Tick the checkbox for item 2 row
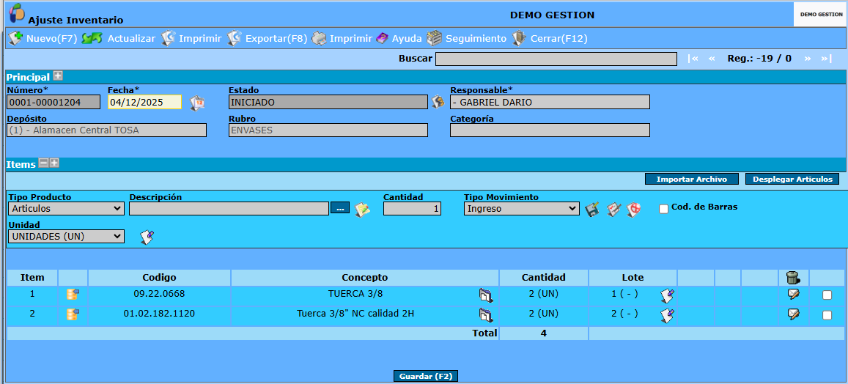 click(827, 315)
